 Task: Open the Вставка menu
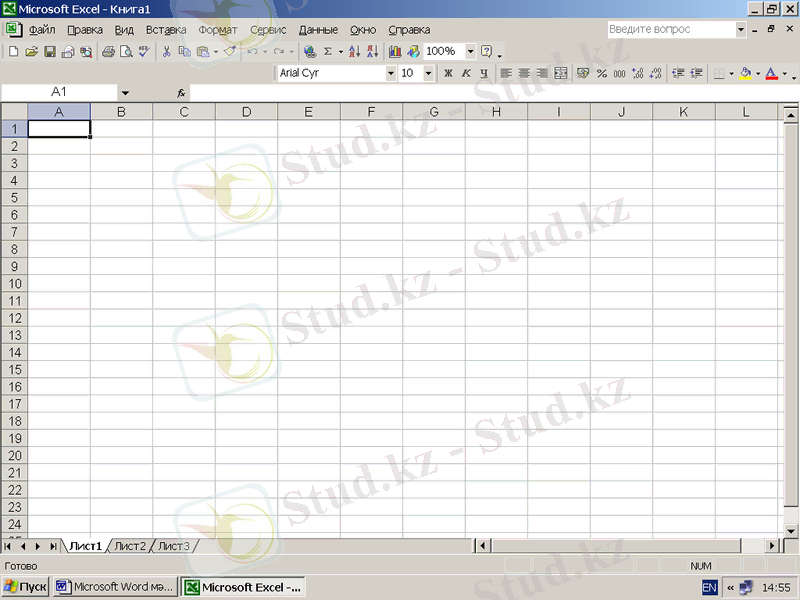coord(166,30)
